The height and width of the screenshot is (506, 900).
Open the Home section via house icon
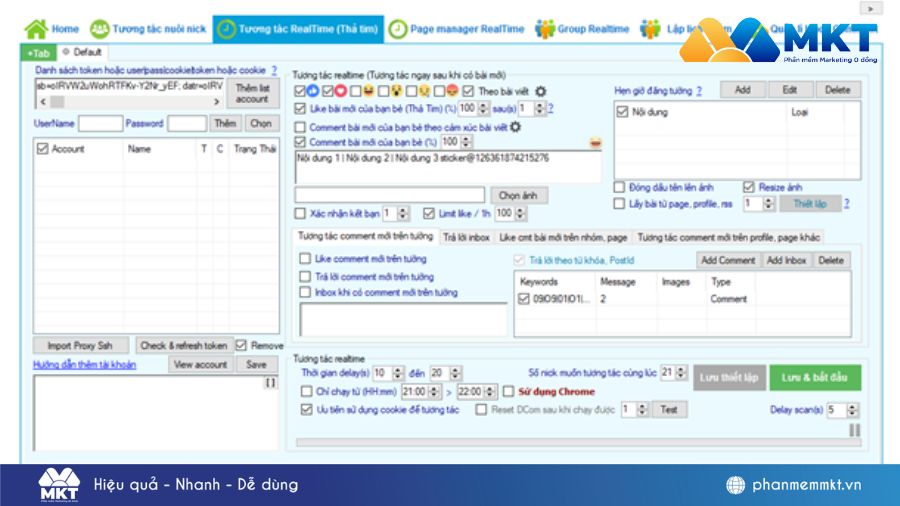pos(36,29)
